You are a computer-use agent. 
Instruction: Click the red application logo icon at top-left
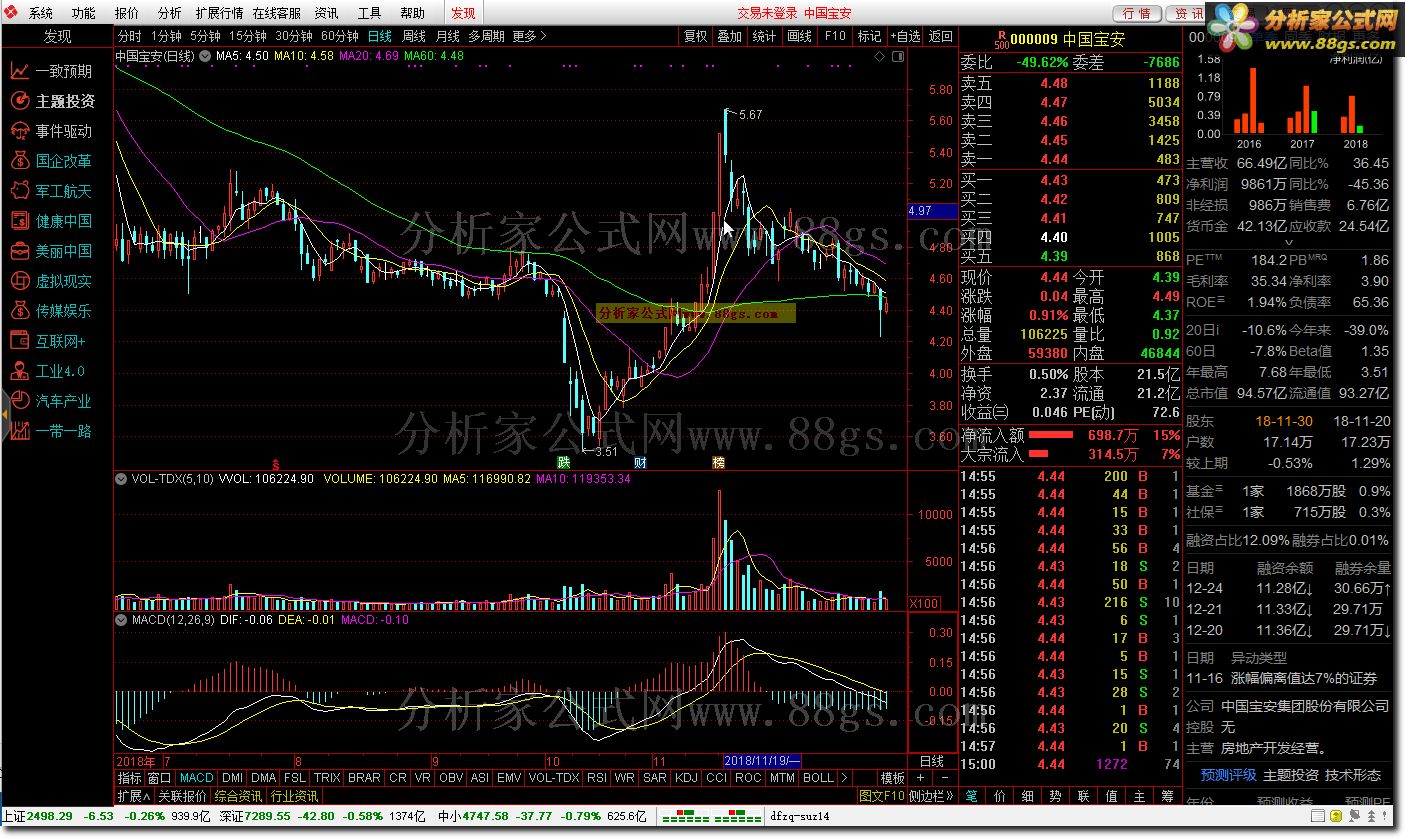click(13, 13)
